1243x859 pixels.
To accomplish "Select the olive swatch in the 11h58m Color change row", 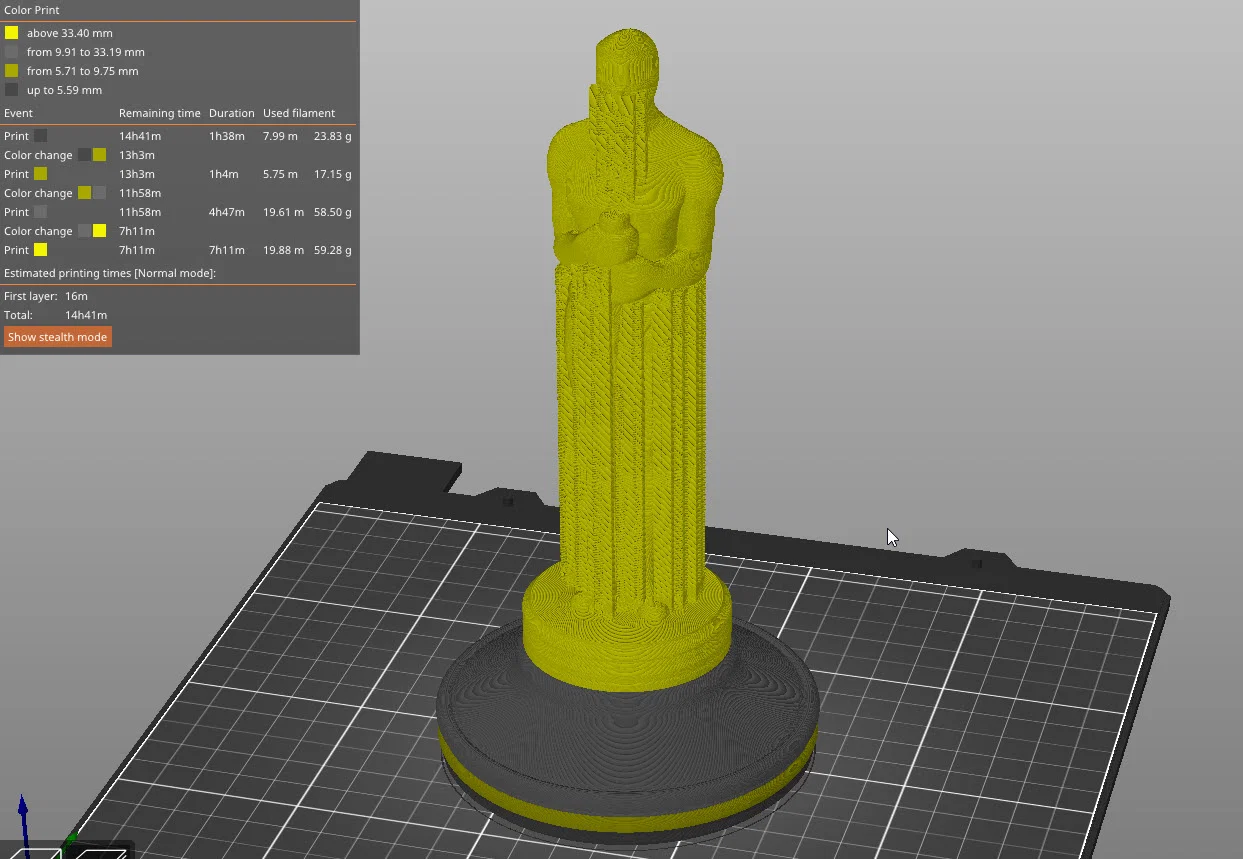I will pyautogui.click(x=84, y=193).
